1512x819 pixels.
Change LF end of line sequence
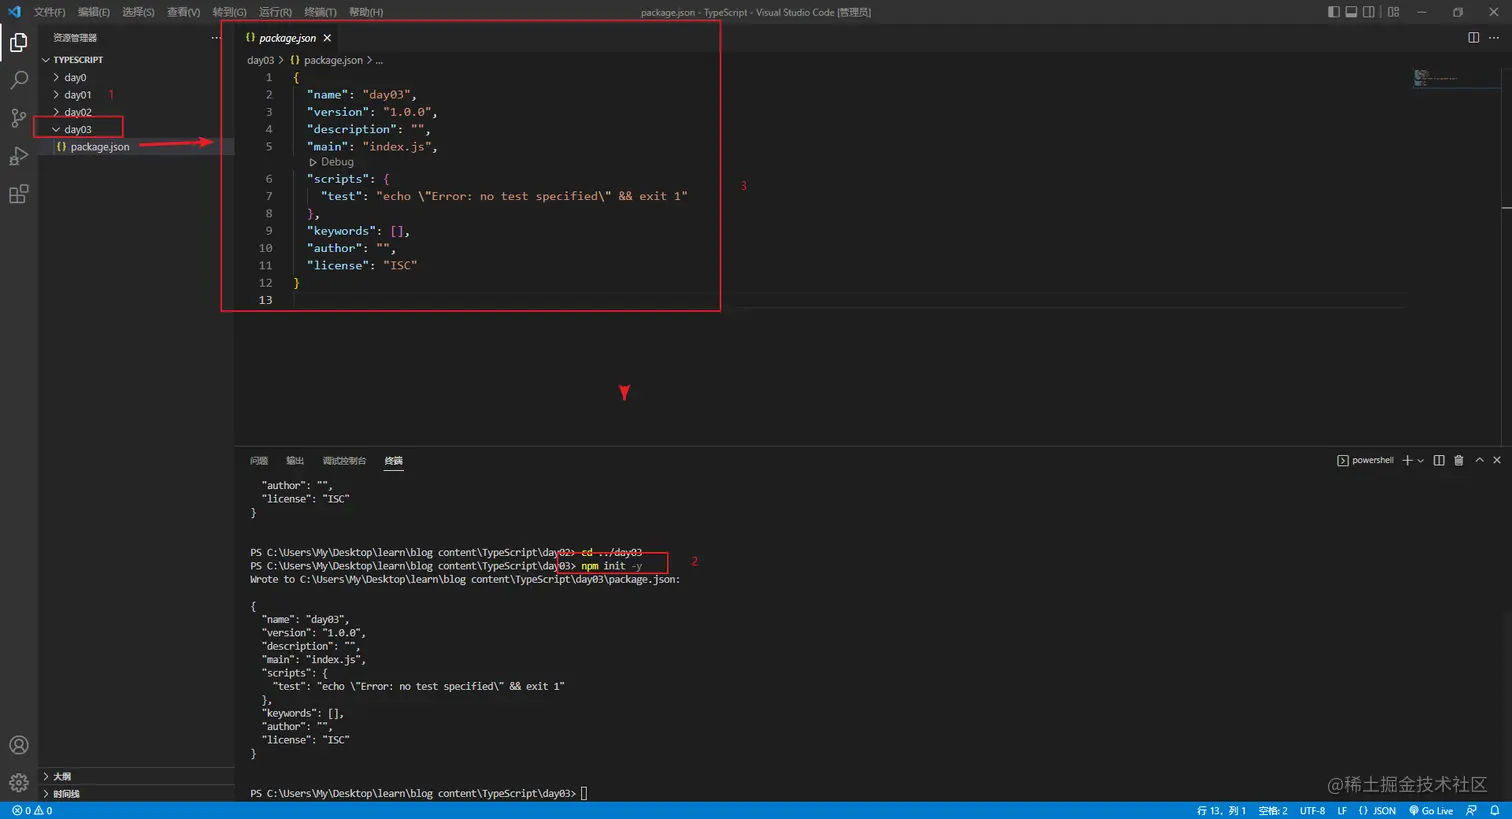click(x=1342, y=811)
